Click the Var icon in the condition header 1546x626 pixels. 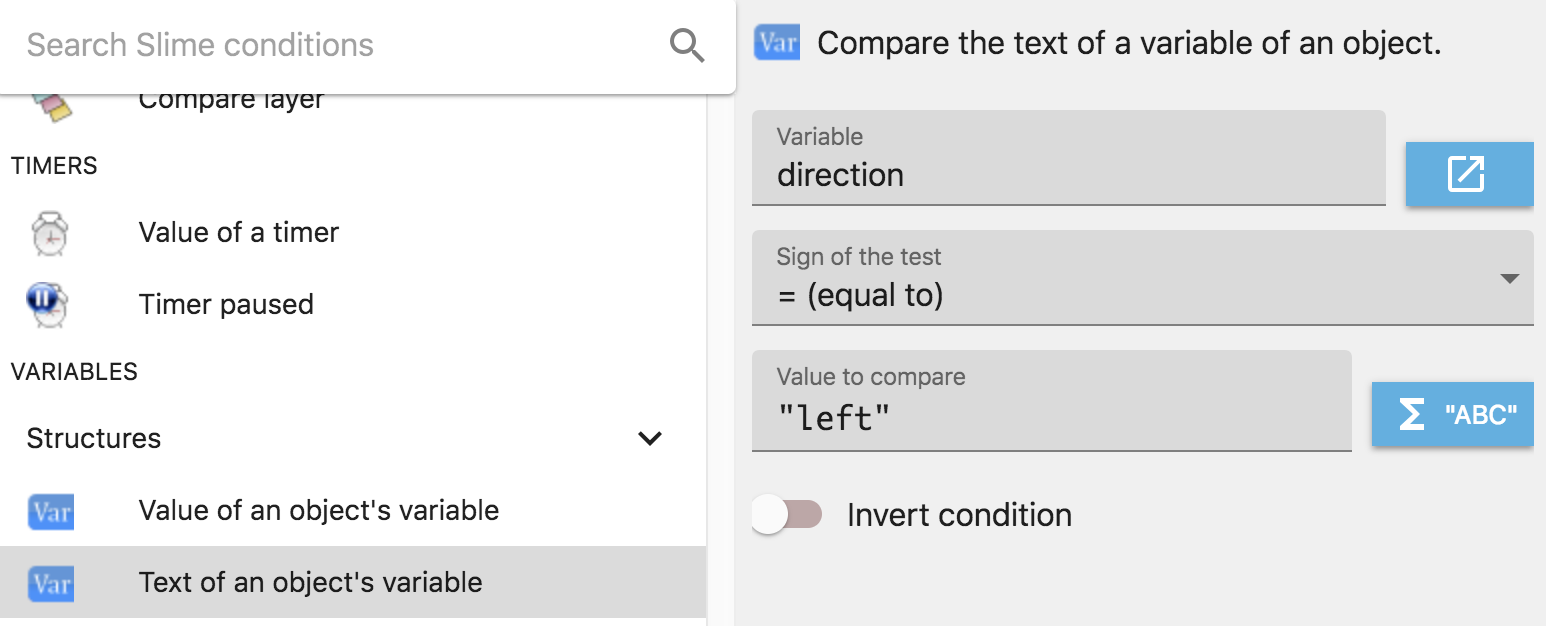(777, 44)
